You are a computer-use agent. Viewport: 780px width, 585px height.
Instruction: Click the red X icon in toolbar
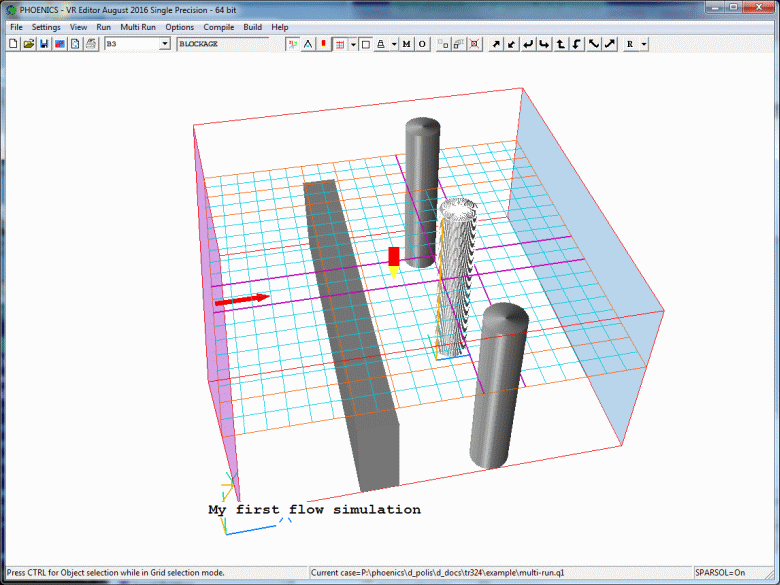[x=473, y=44]
